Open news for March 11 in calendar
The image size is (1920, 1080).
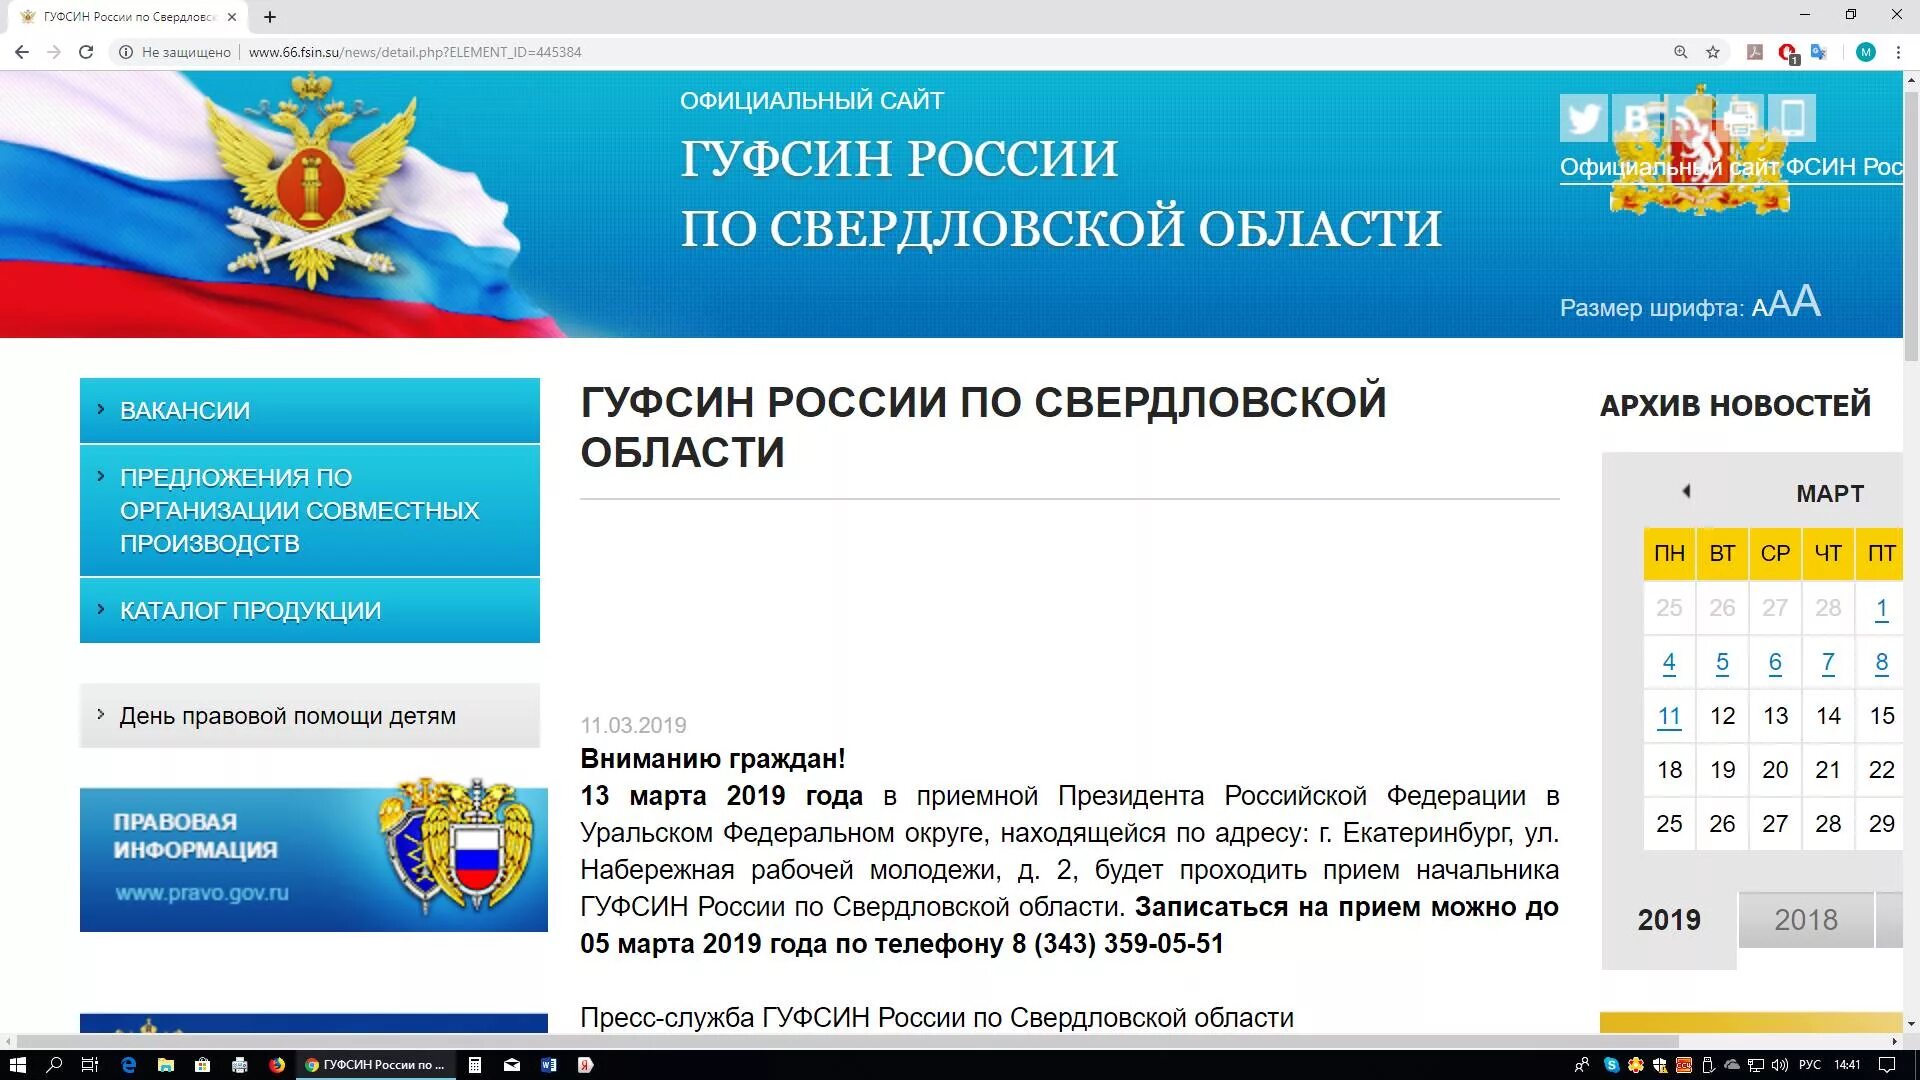click(x=1669, y=716)
